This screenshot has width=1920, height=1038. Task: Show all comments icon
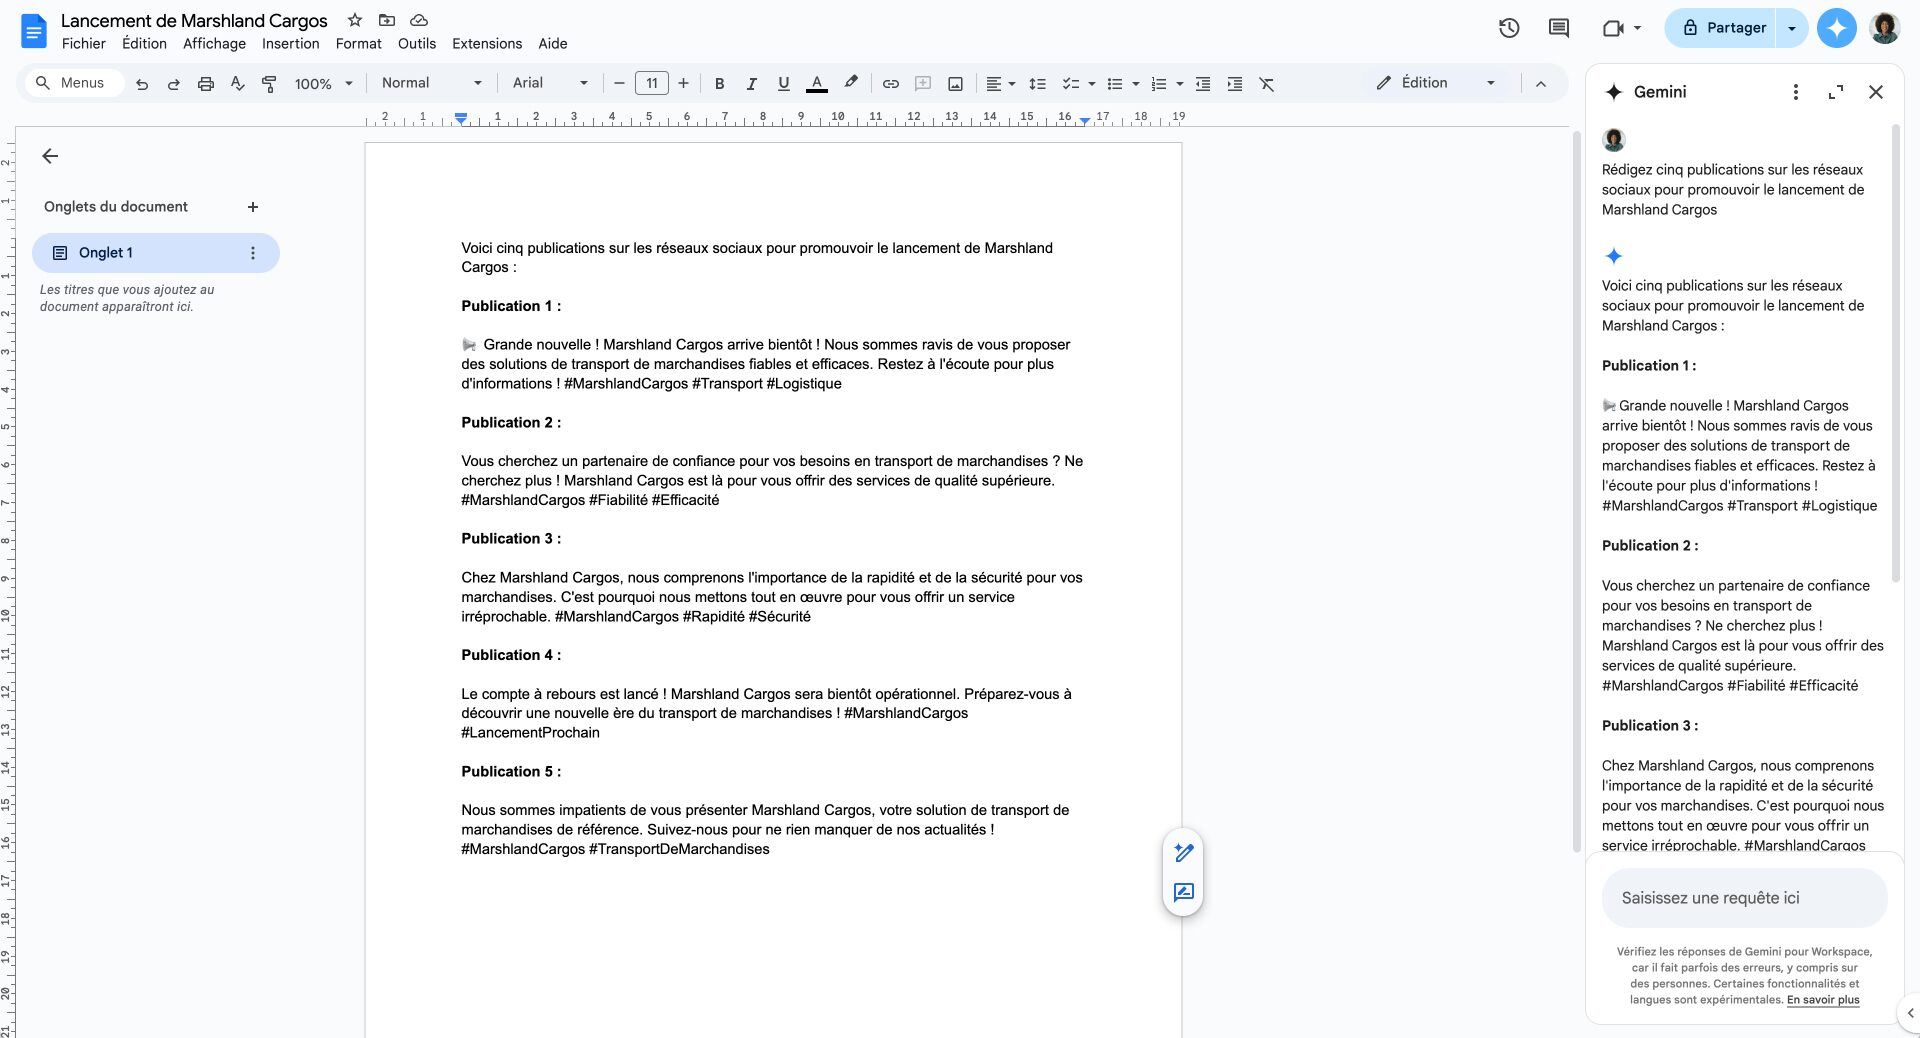point(1559,28)
